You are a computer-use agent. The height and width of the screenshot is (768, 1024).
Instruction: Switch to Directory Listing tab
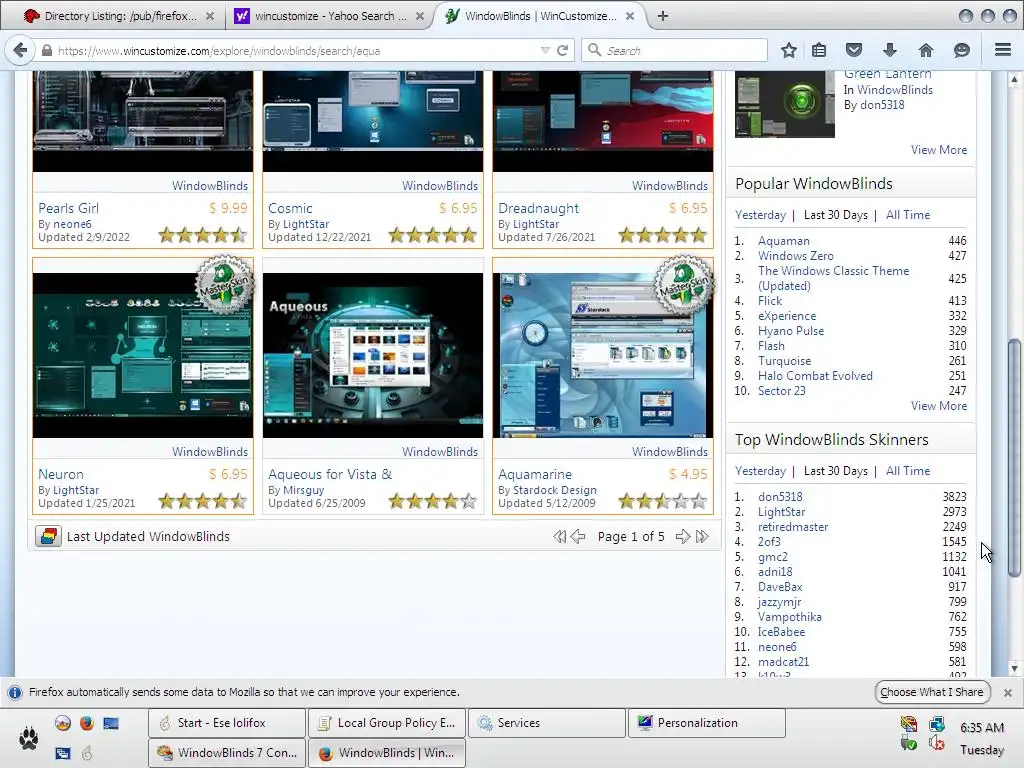tap(118, 16)
